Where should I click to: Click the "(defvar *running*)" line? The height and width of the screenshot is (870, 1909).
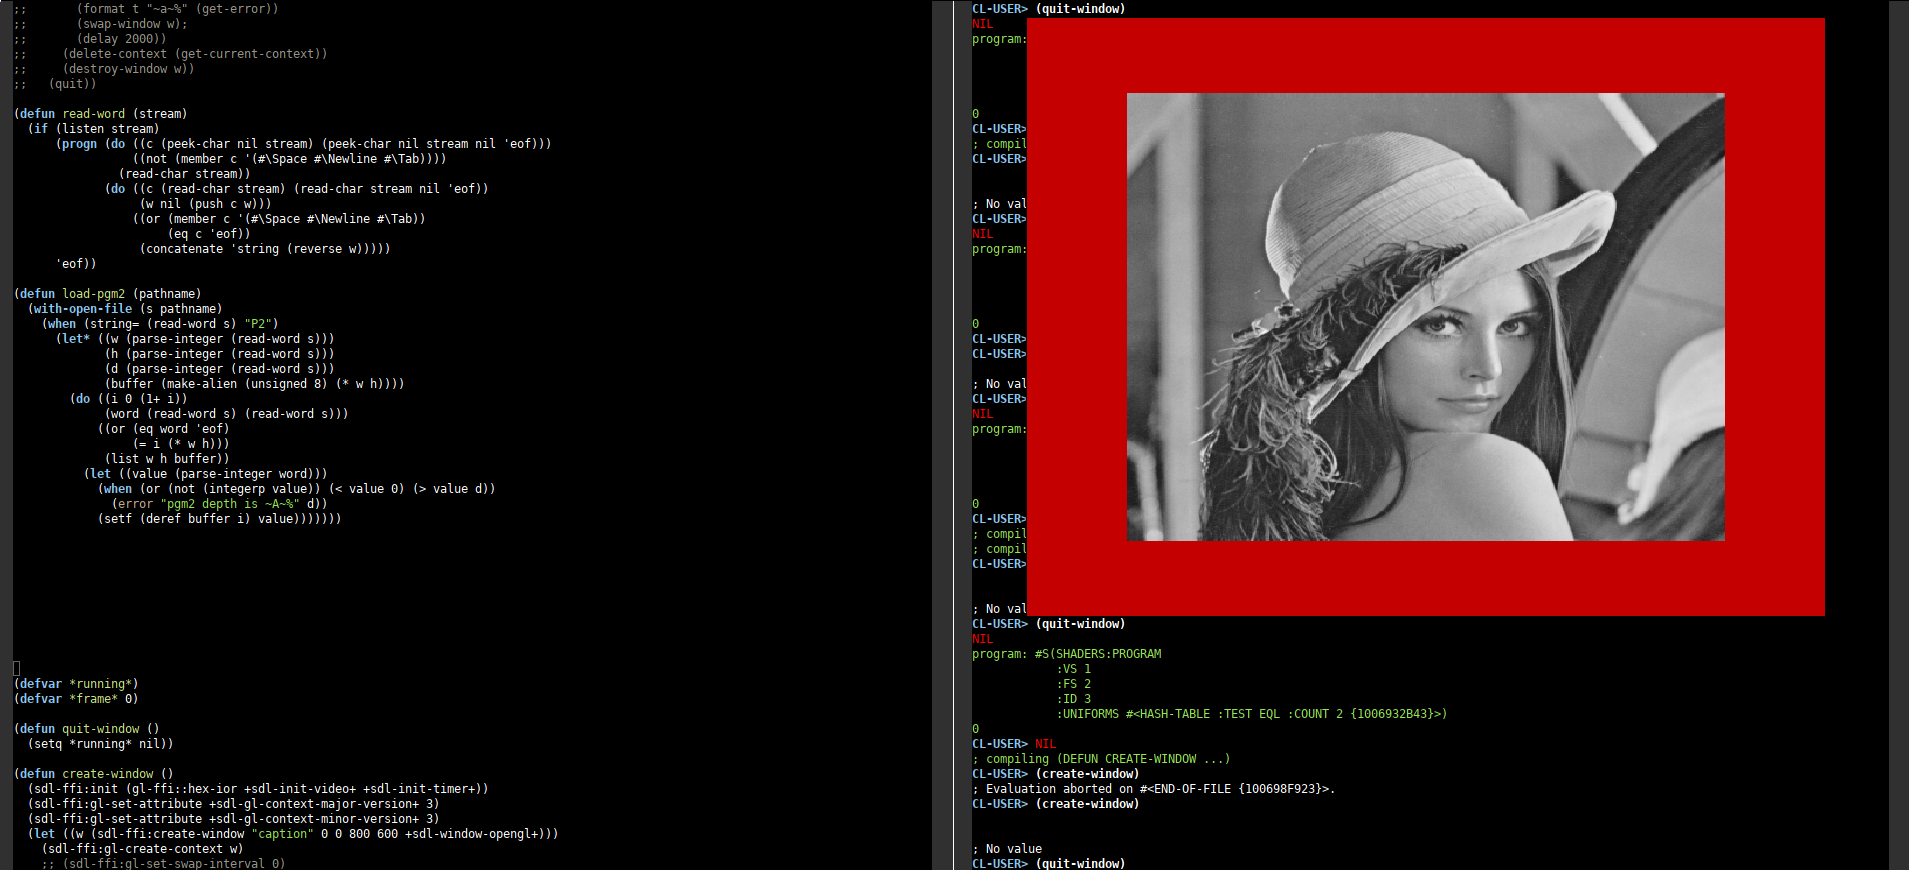tap(76, 684)
